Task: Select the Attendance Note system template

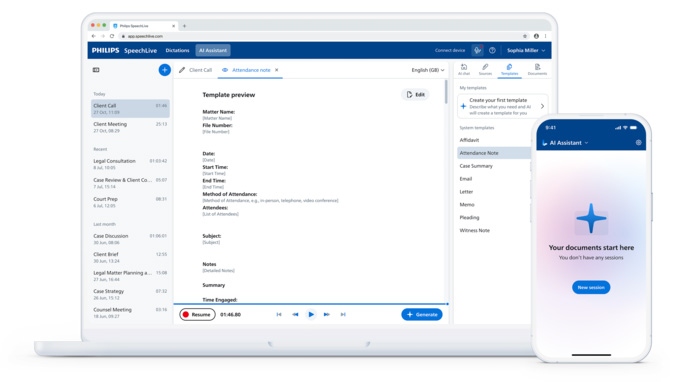Action: click(x=493, y=153)
